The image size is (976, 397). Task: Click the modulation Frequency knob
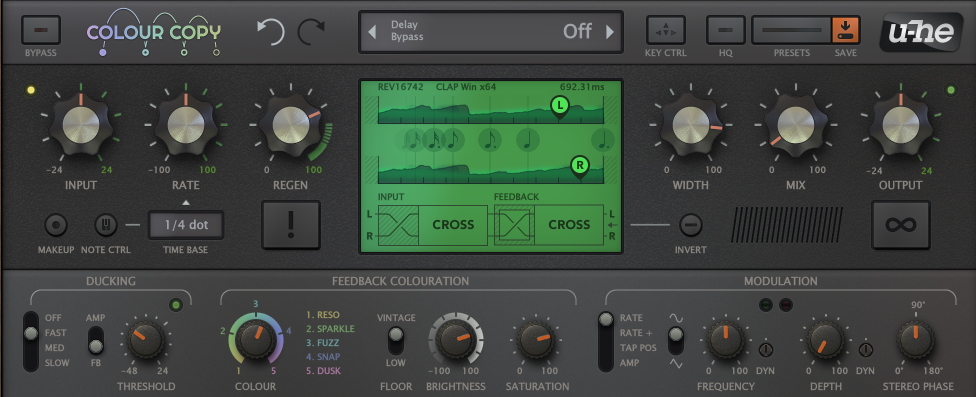click(x=725, y=340)
